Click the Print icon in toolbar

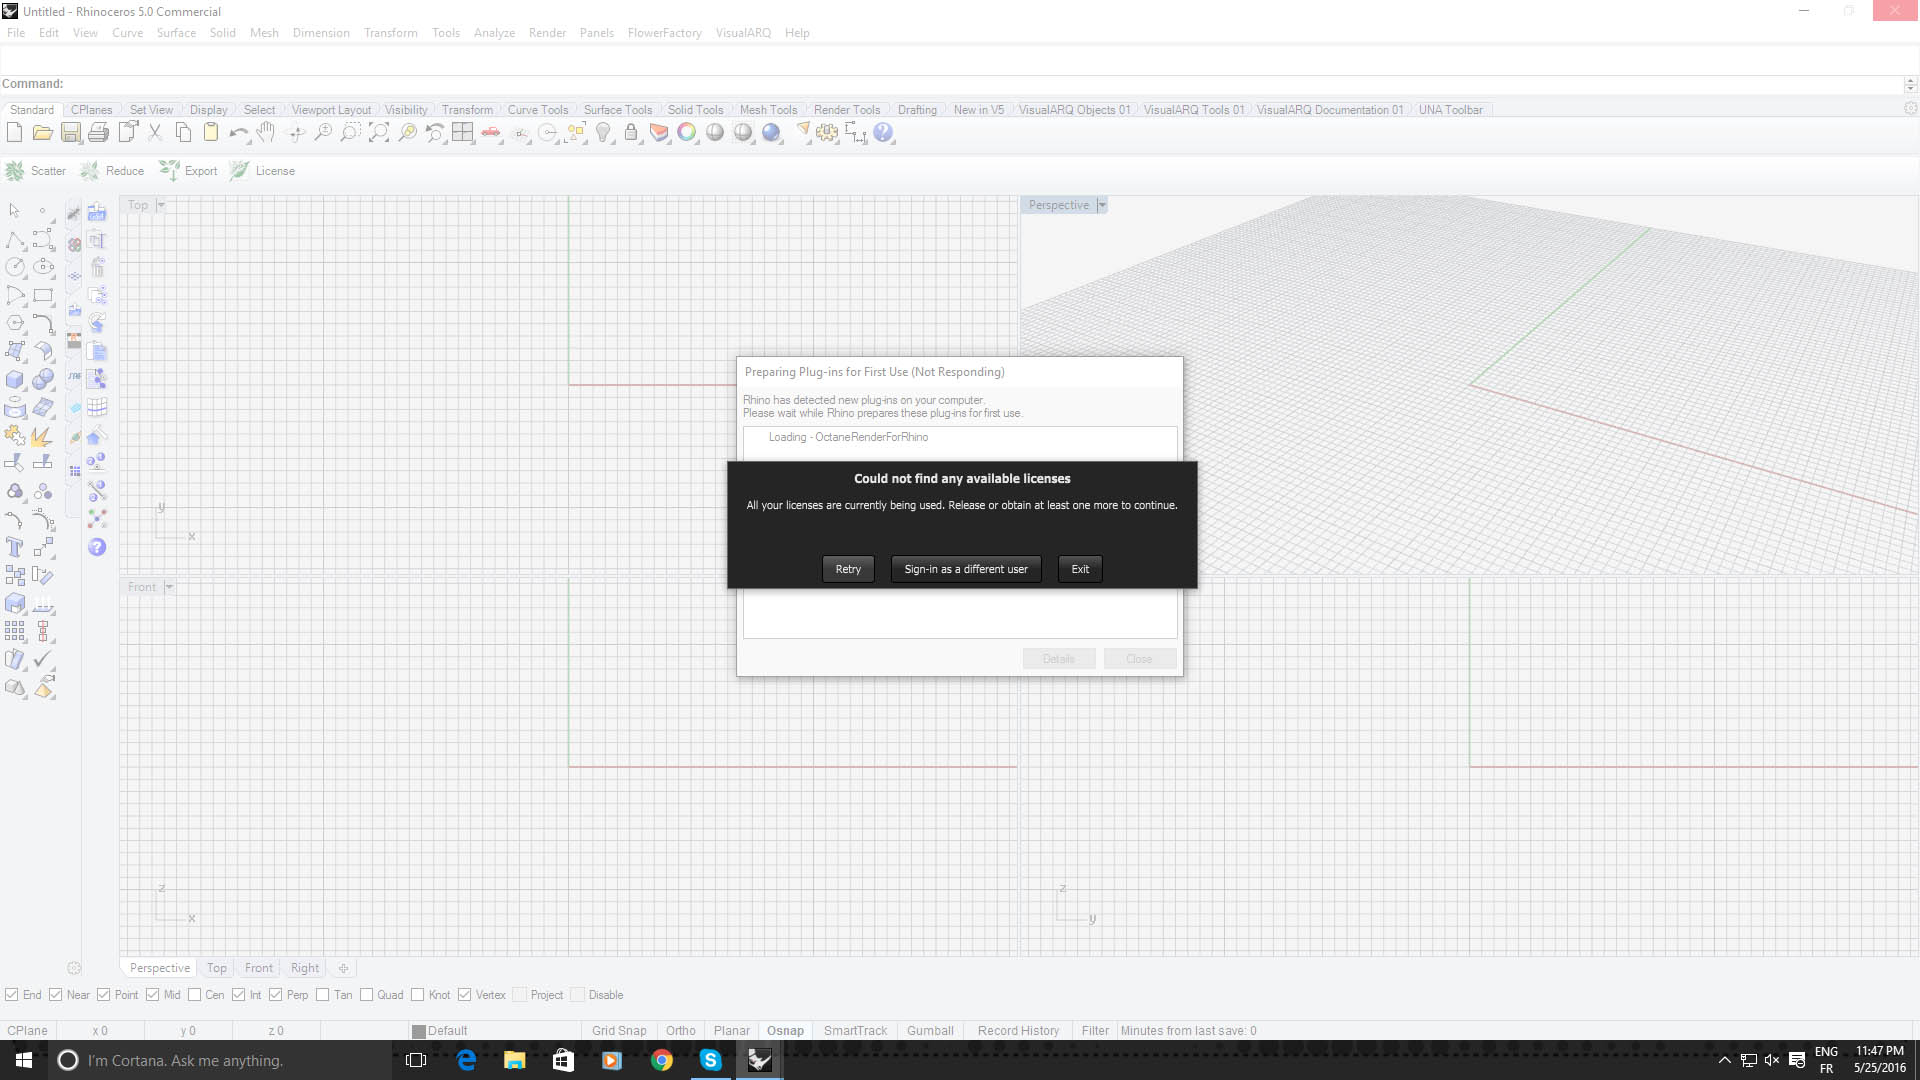(98, 132)
